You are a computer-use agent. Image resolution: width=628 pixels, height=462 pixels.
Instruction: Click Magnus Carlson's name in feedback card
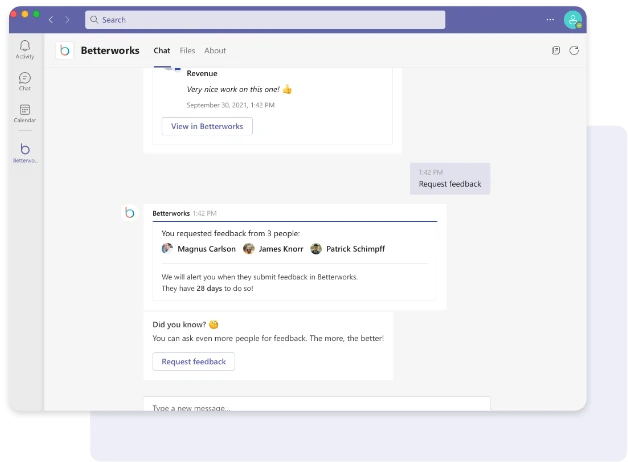[206, 249]
